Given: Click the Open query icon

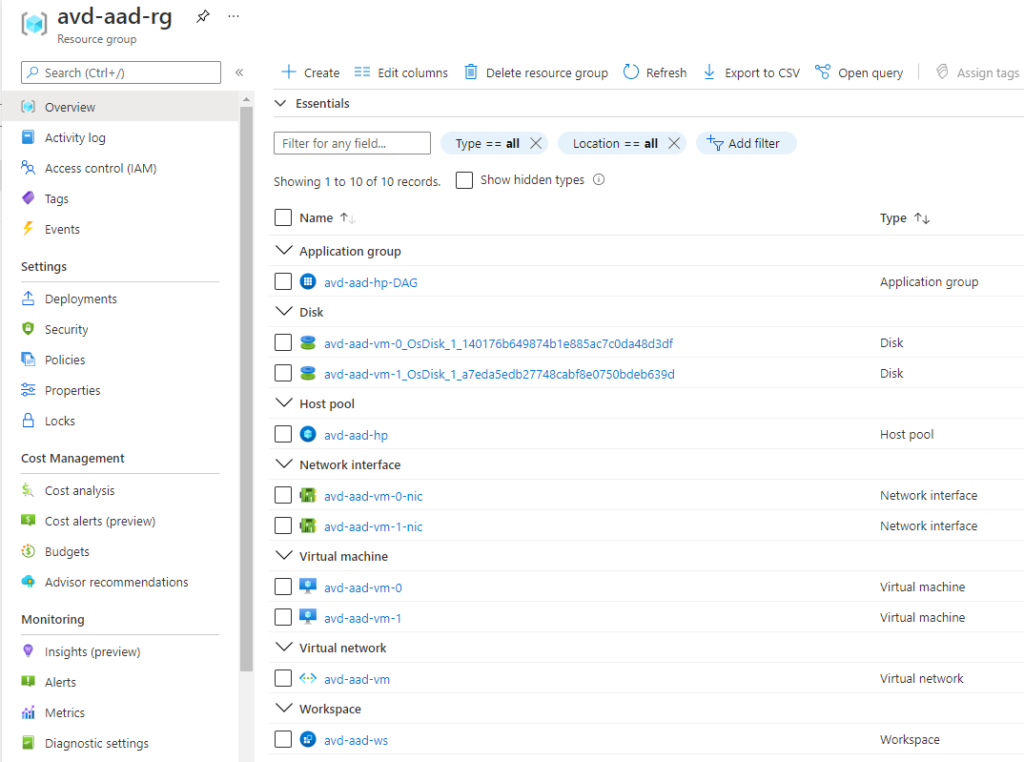Looking at the screenshot, I should tap(823, 72).
